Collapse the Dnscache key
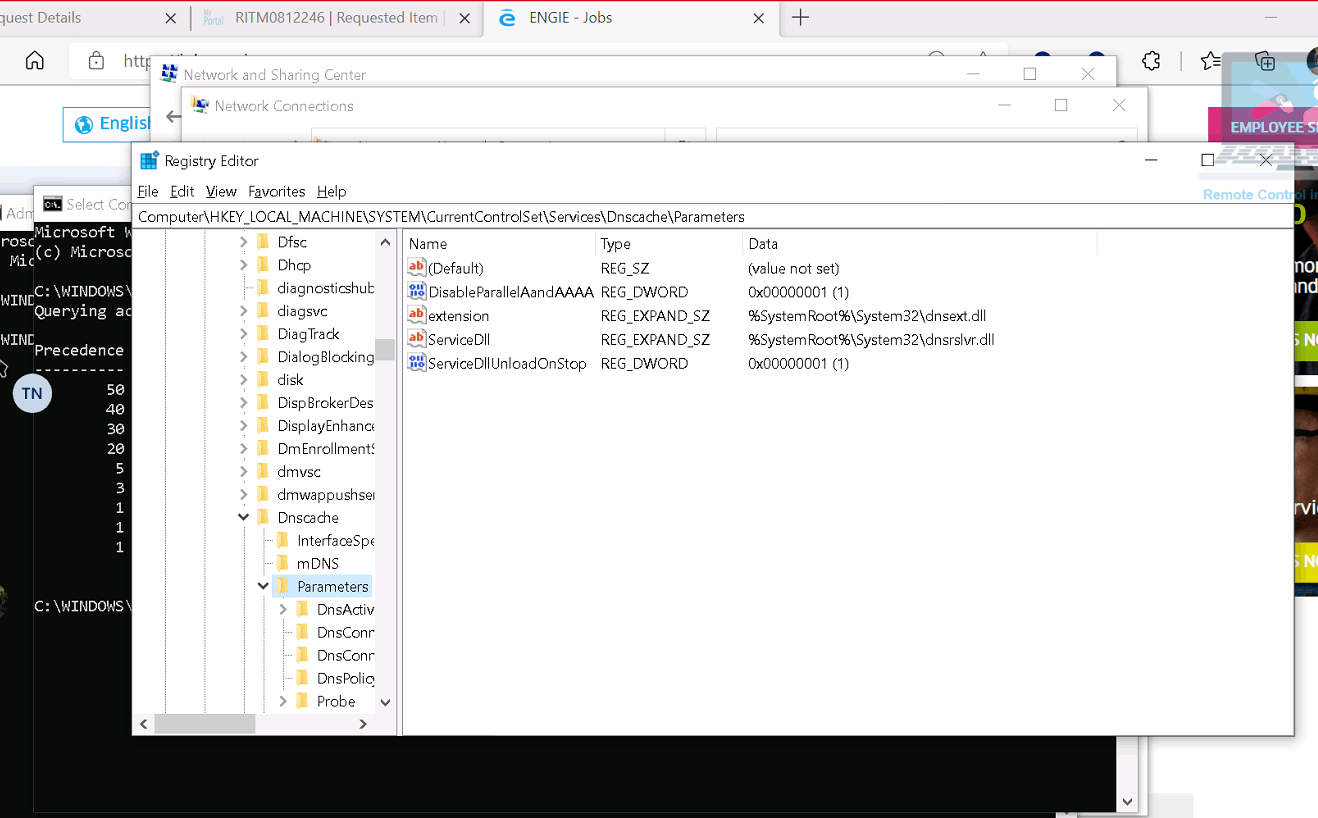This screenshot has height=818, width=1318. (244, 518)
